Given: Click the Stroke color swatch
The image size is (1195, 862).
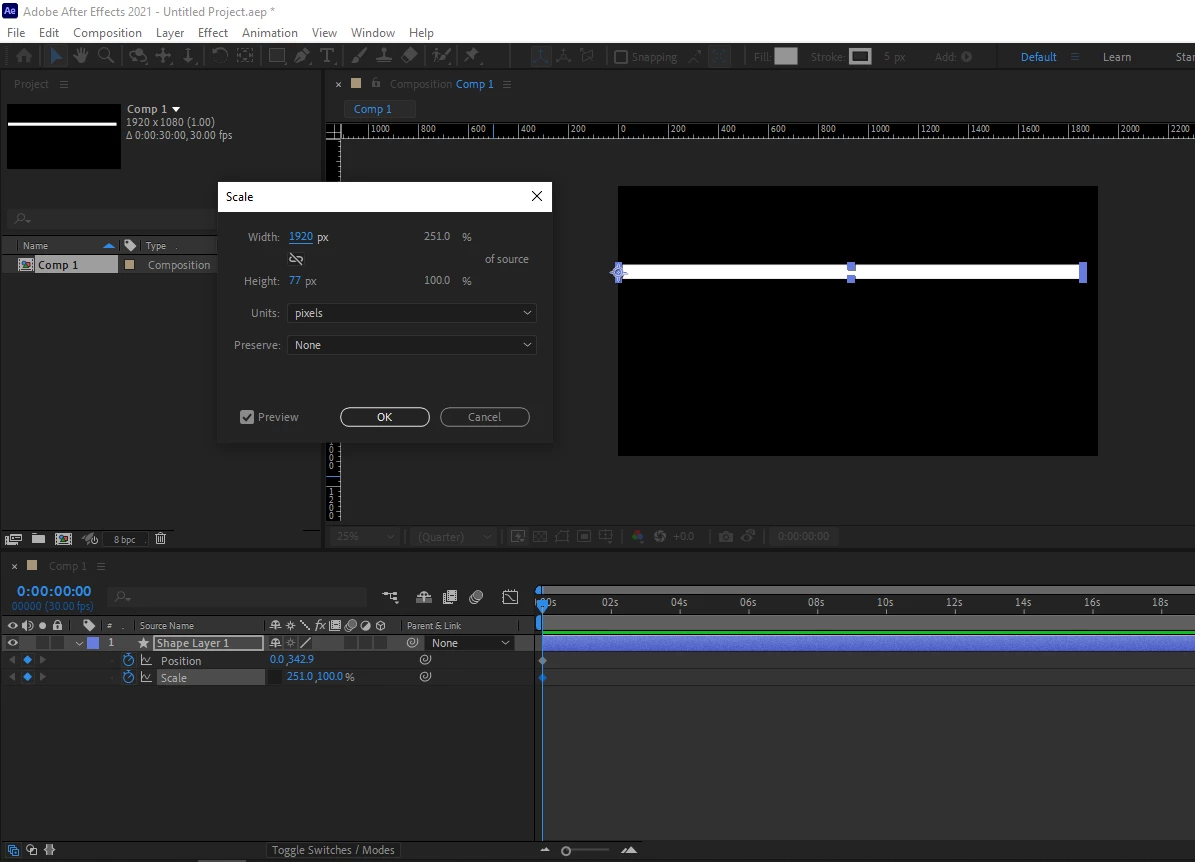Looking at the screenshot, I should pyautogui.click(x=860, y=56).
